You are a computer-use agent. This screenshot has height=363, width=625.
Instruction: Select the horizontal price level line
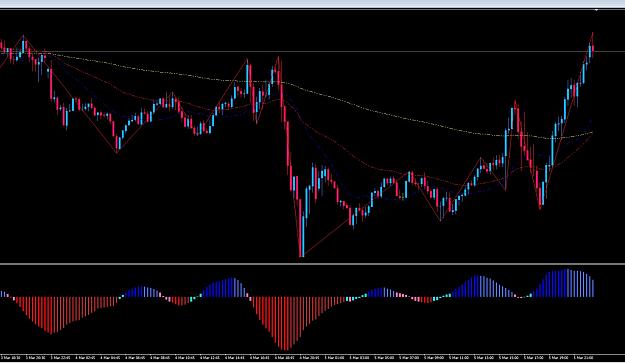(x=312, y=51)
